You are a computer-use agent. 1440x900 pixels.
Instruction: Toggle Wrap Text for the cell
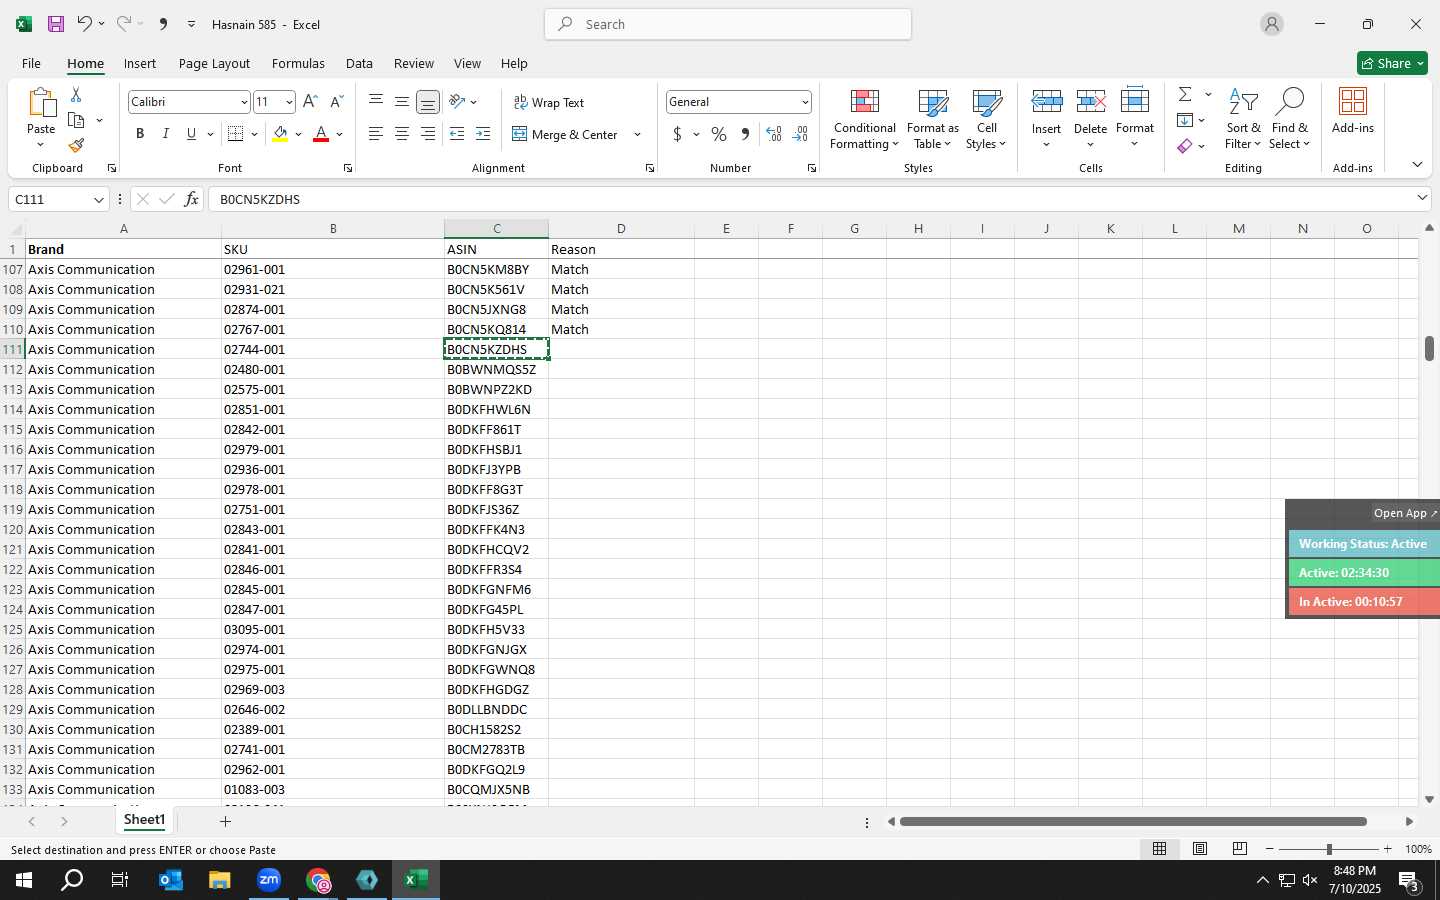548,102
